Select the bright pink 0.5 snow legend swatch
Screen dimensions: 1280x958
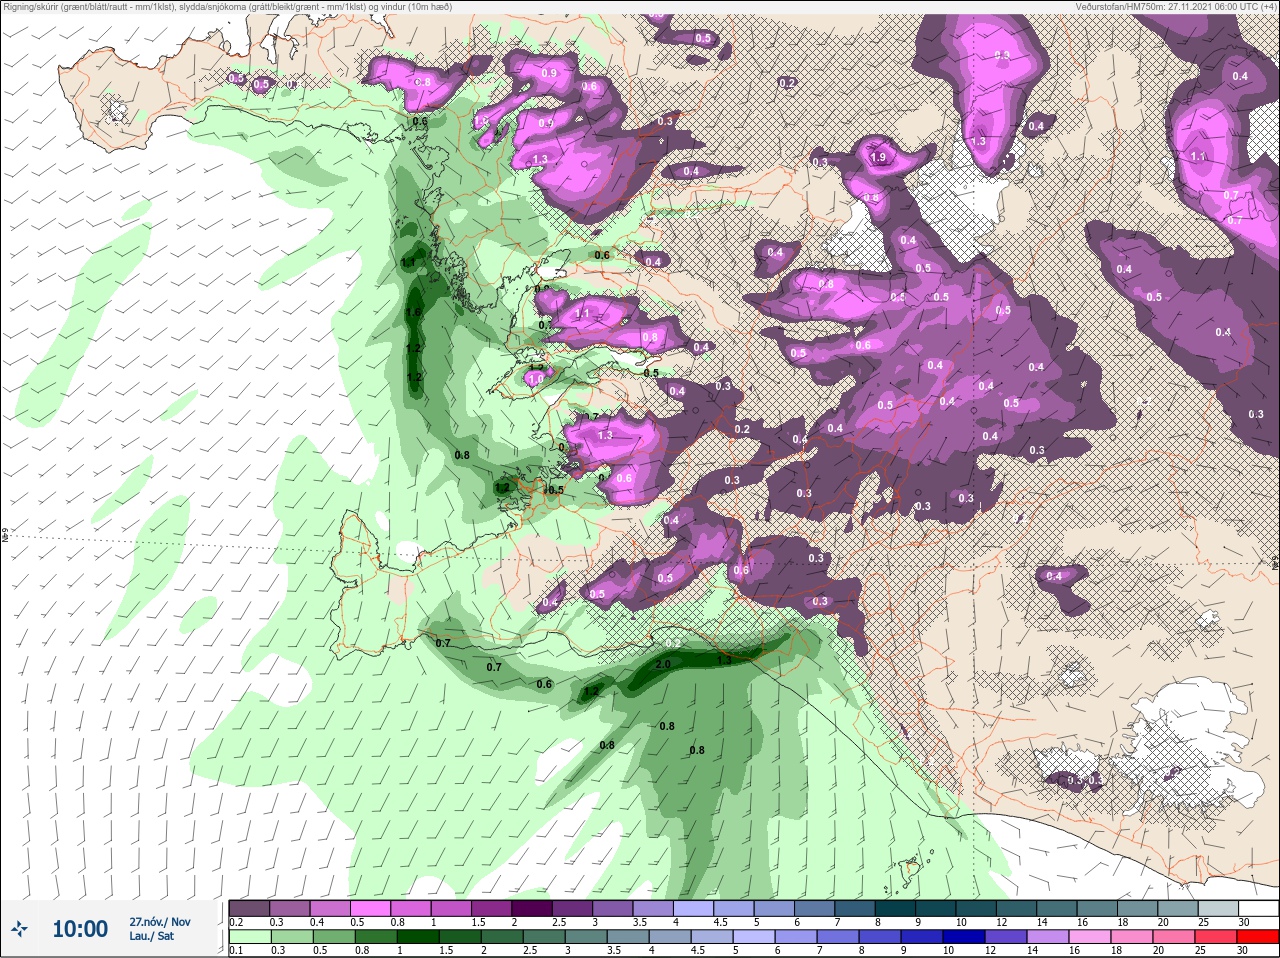[x=371, y=908]
